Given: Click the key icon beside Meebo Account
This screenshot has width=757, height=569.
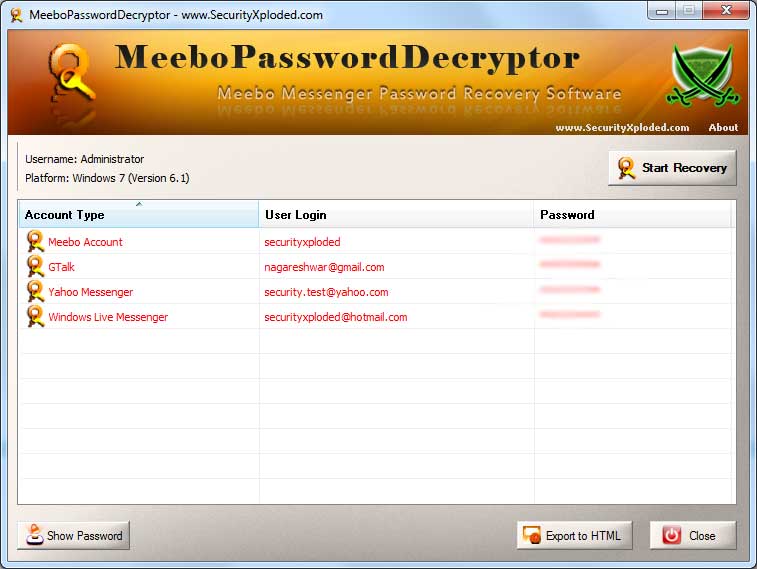Looking at the screenshot, I should pos(35,241).
